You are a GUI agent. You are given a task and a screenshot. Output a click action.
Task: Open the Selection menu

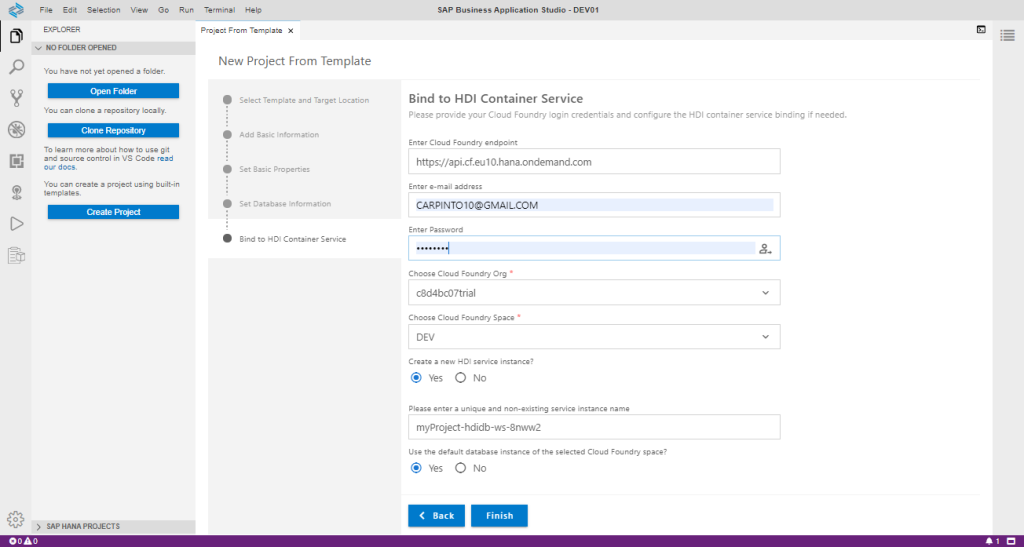[x=104, y=10]
